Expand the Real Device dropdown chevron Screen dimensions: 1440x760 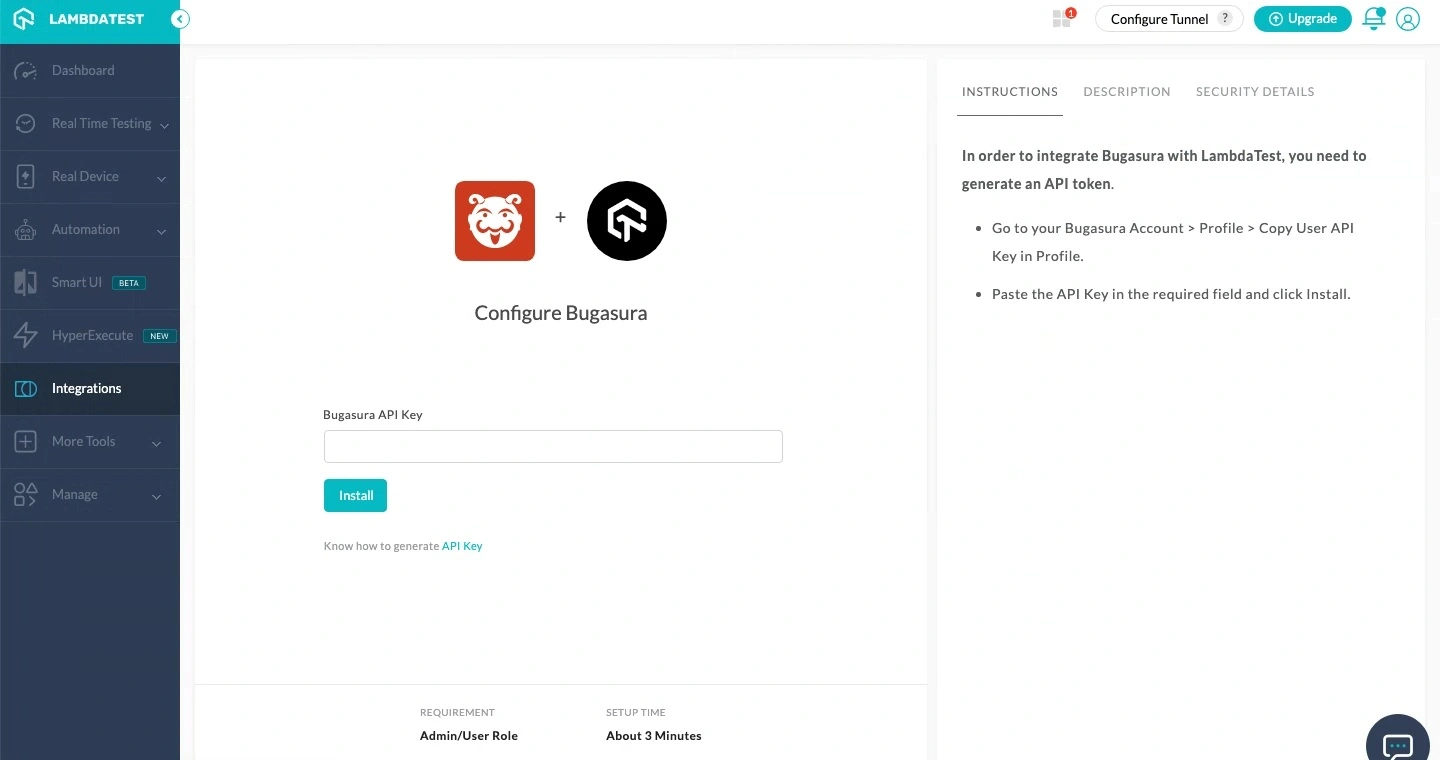(161, 178)
